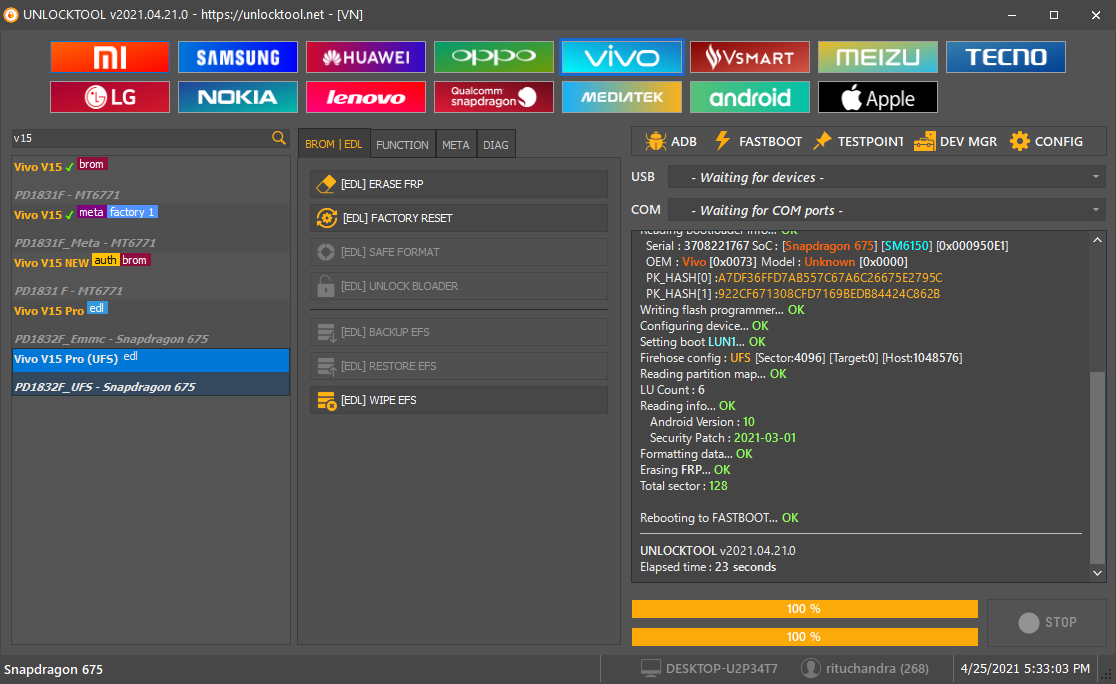
Task: Select Vivo V15 brom PD1831F entry
Action: click(151, 180)
